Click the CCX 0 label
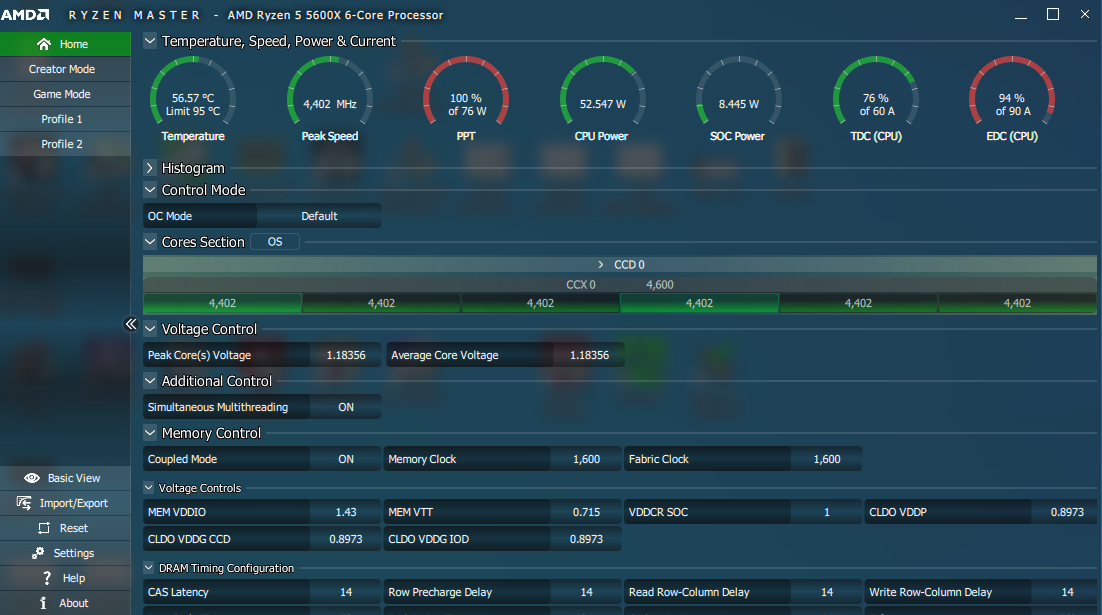Viewport: 1102px width, 615px height. (x=581, y=285)
